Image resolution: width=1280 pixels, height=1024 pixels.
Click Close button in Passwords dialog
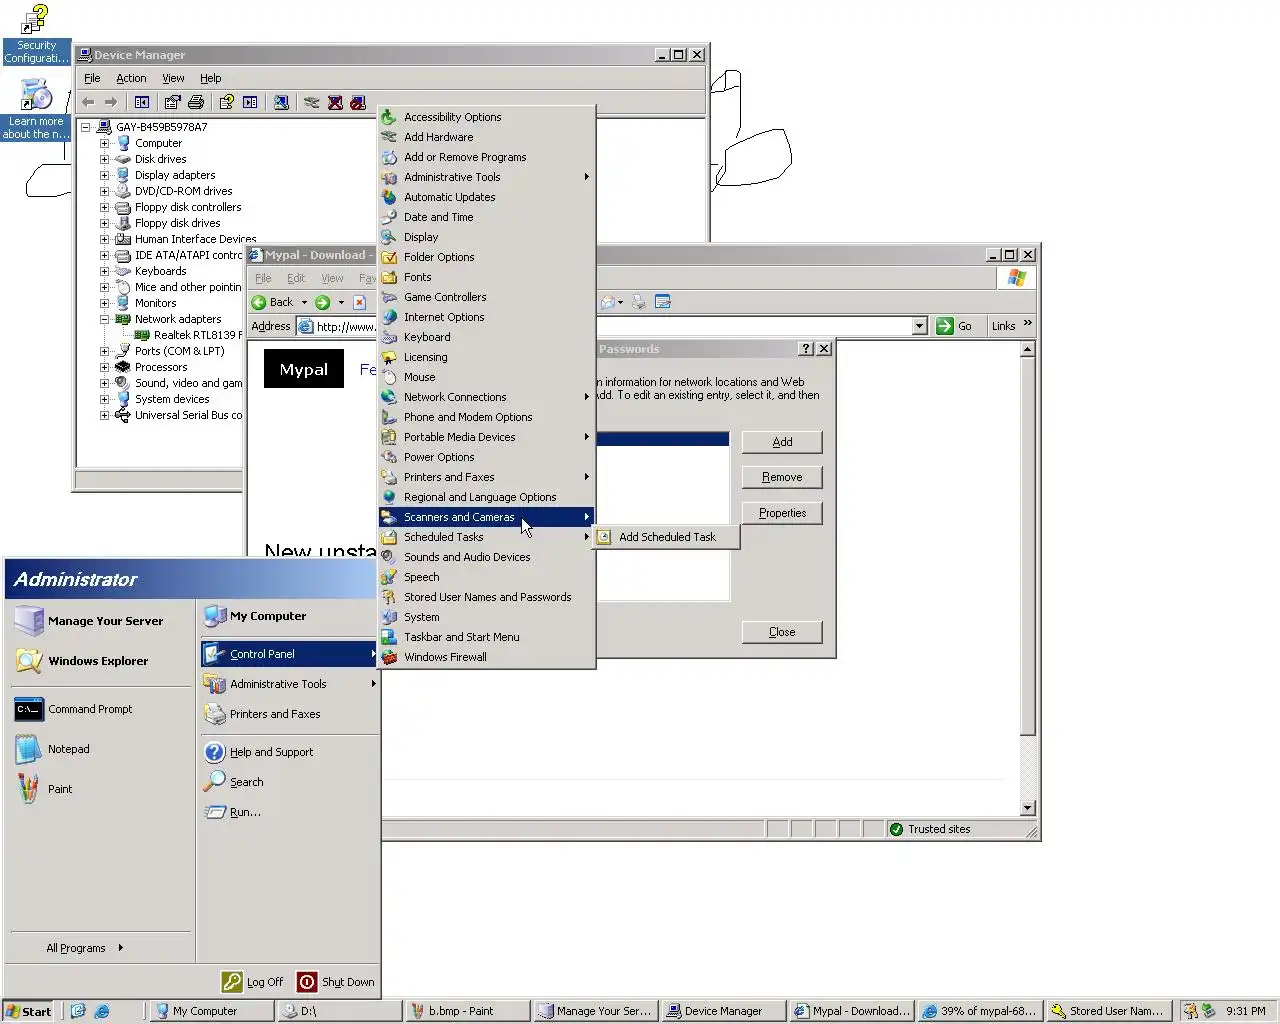point(782,632)
